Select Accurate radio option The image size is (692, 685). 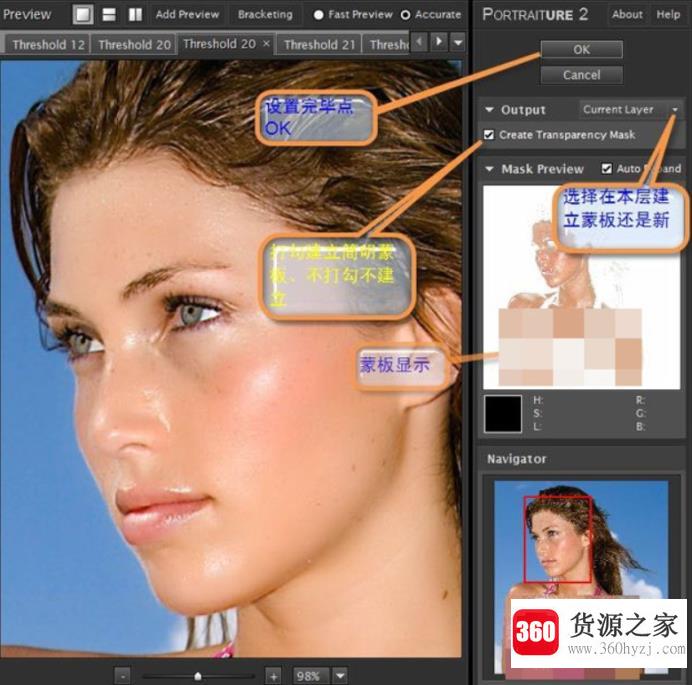pos(431,15)
